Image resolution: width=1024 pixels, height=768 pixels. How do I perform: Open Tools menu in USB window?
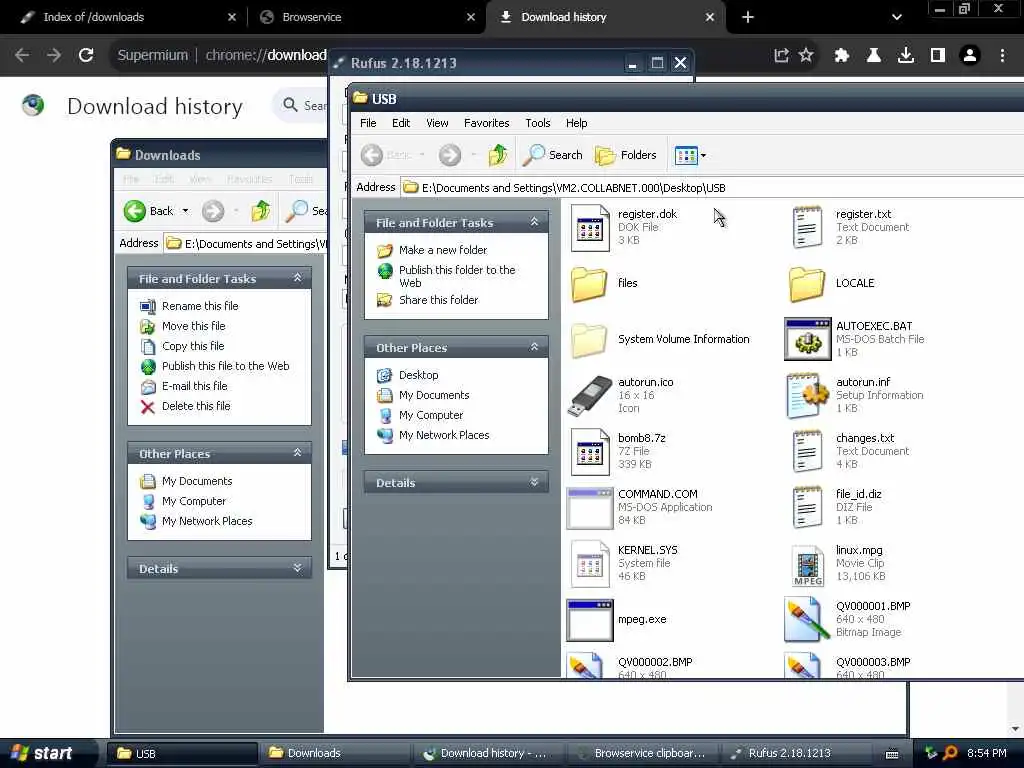click(x=537, y=123)
